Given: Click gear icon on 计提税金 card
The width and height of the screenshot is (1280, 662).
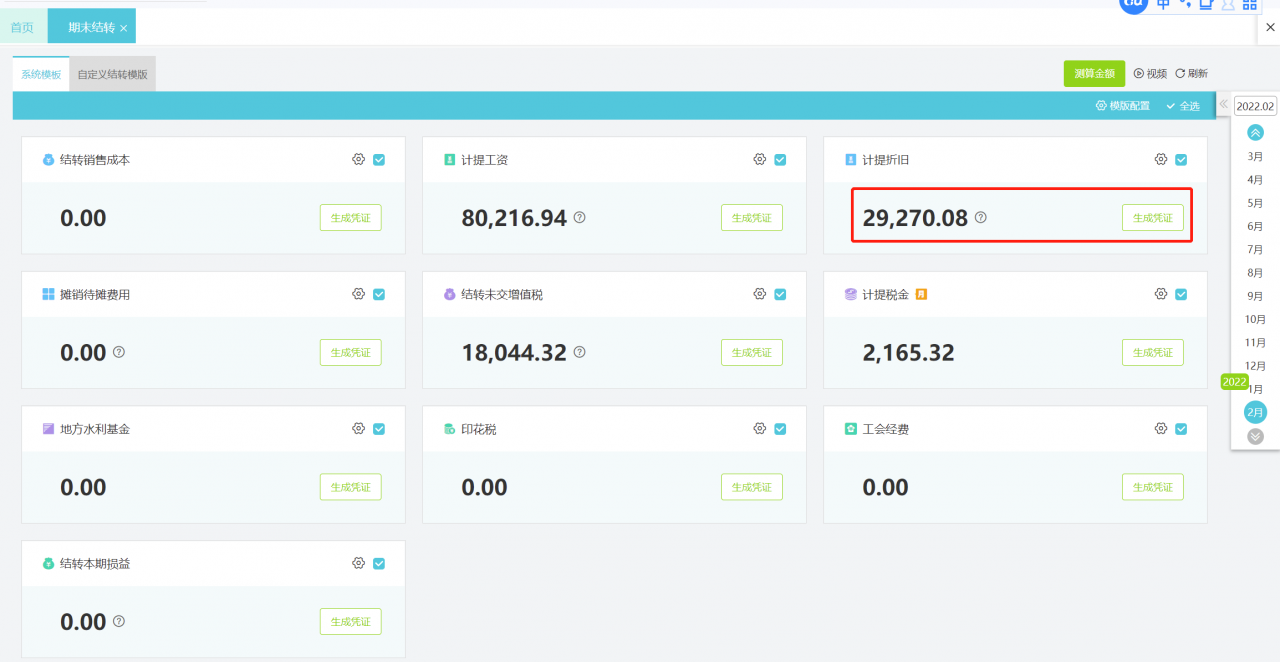Looking at the screenshot, I should click(x=1160, y=294).
